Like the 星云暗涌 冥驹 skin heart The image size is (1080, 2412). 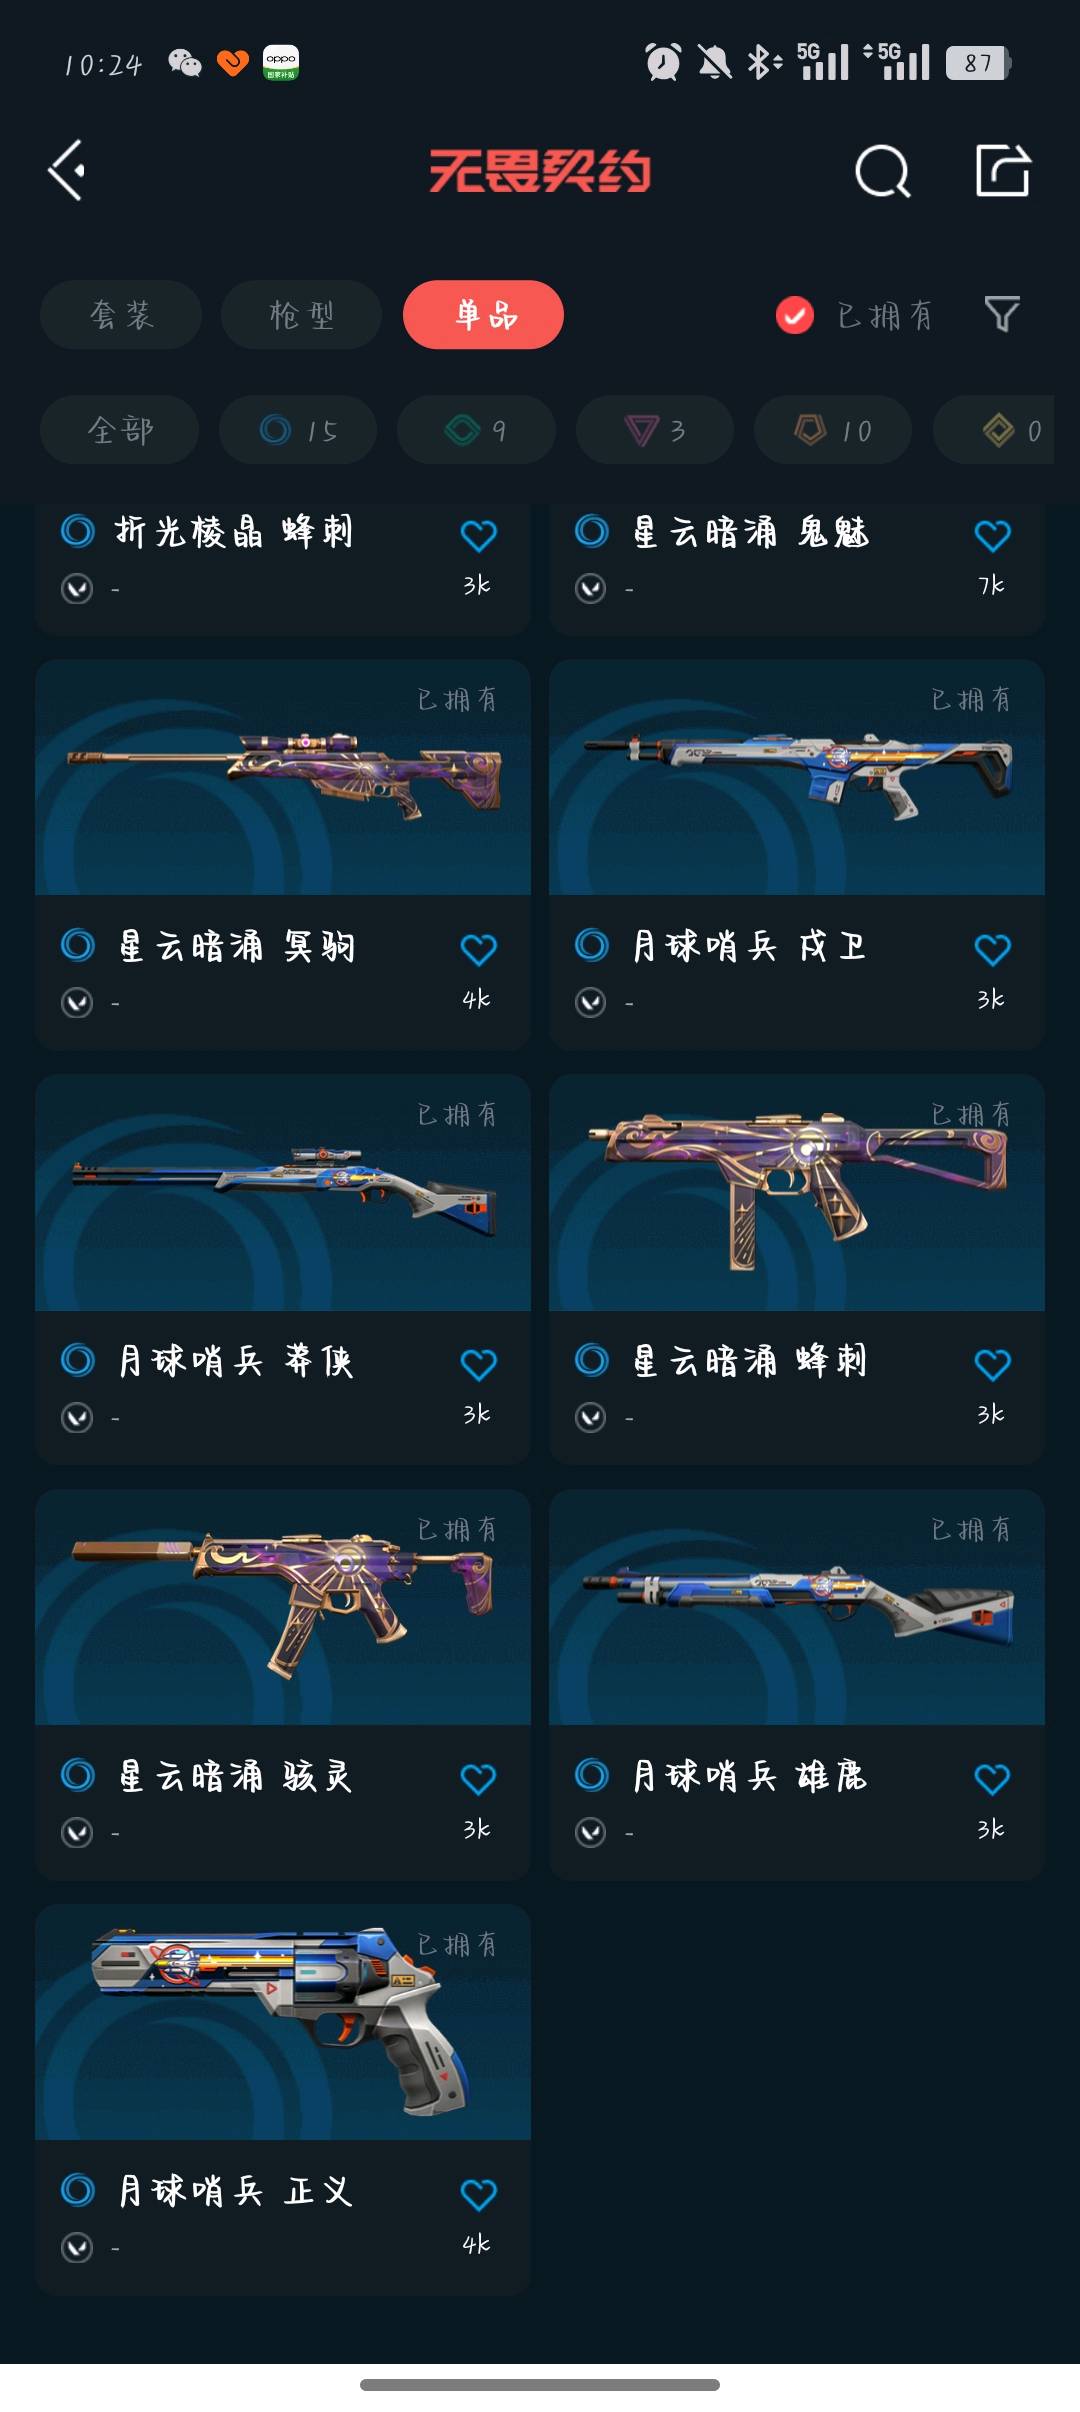pyautogui.click(x=478, y=949)
